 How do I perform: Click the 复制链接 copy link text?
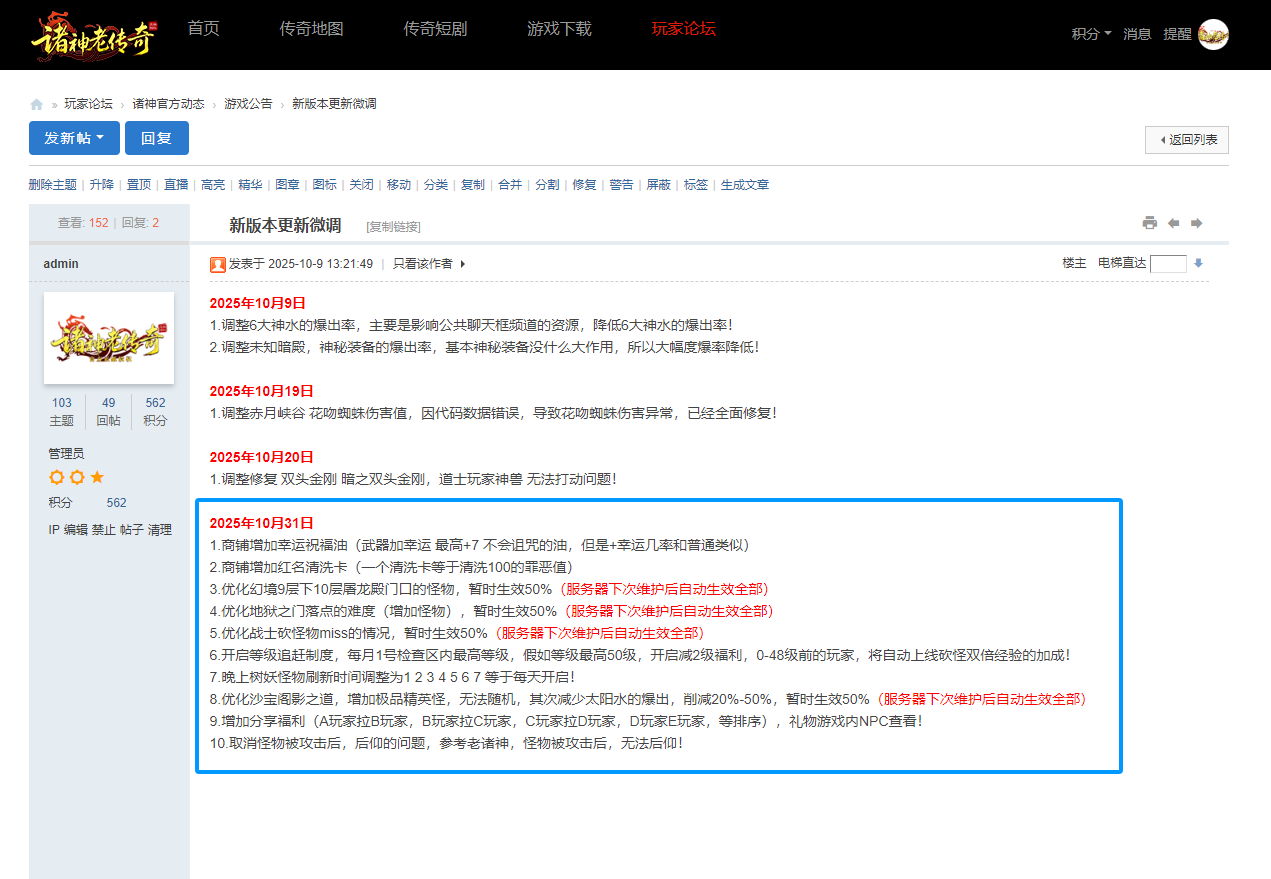(394, 226)
